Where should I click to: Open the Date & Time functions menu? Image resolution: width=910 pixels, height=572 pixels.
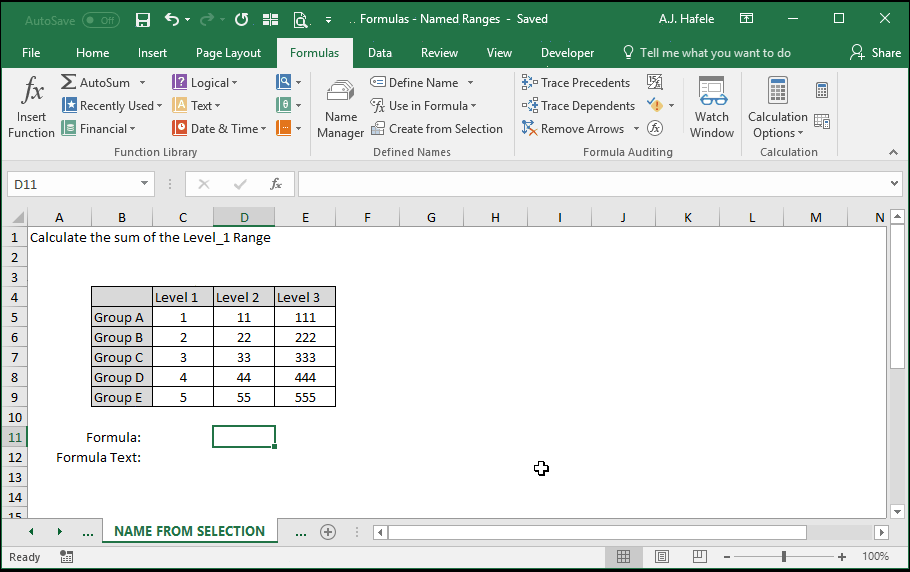[x=219, y=129]
